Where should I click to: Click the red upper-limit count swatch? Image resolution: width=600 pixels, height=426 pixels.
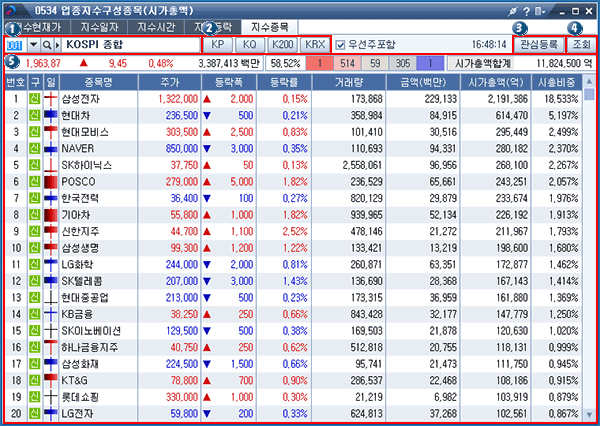tap(320, 63)
